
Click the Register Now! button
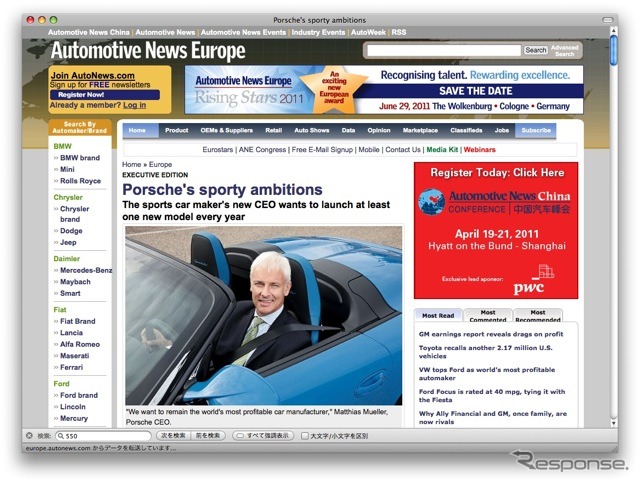105,95
